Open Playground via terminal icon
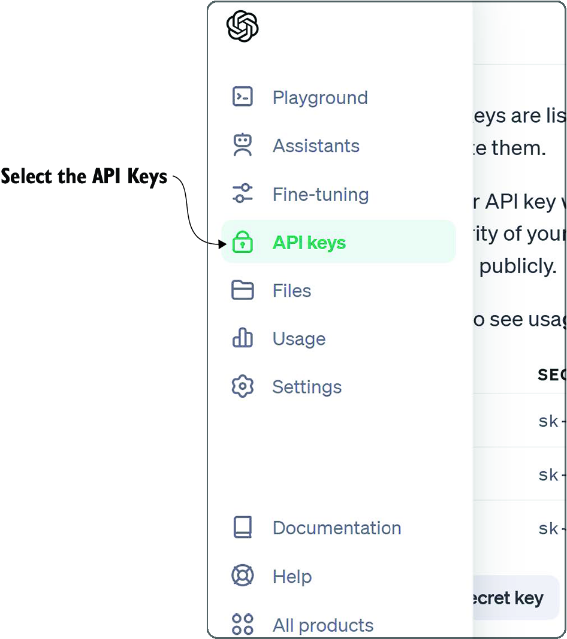This screenshot has width=567, height=639. (x=243, y=97)
